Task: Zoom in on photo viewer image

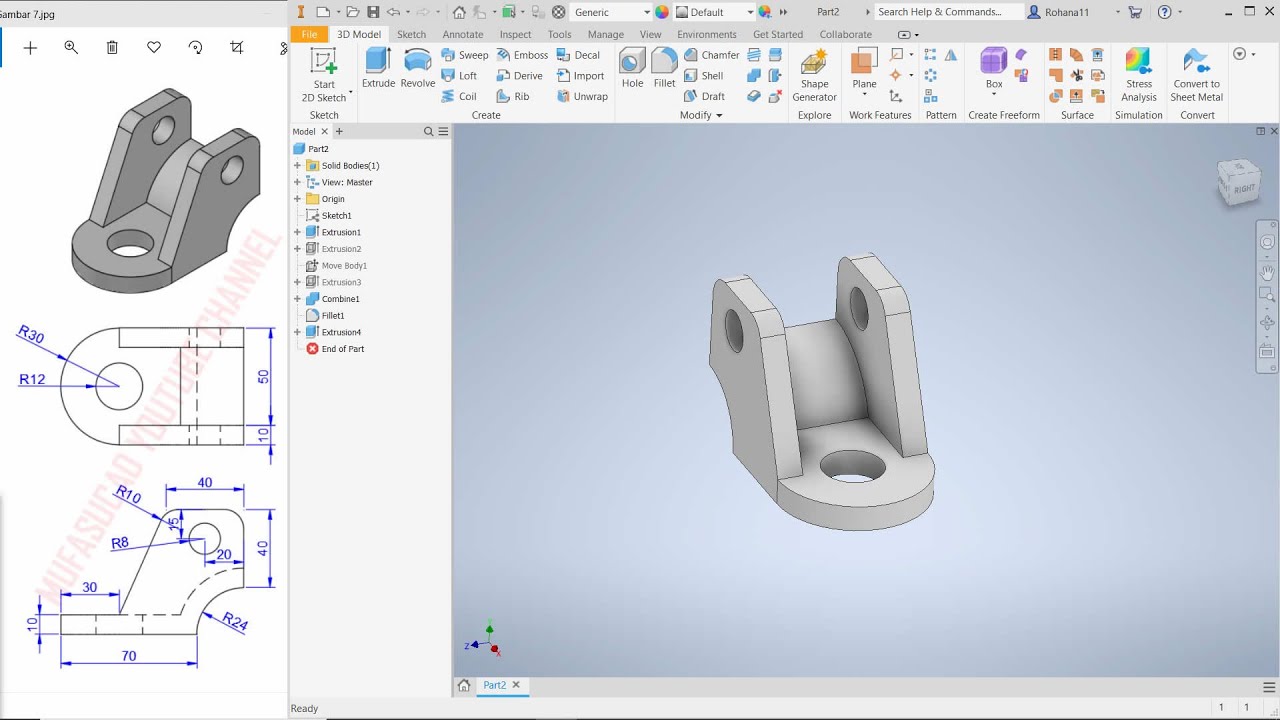Action: [71, 47]
